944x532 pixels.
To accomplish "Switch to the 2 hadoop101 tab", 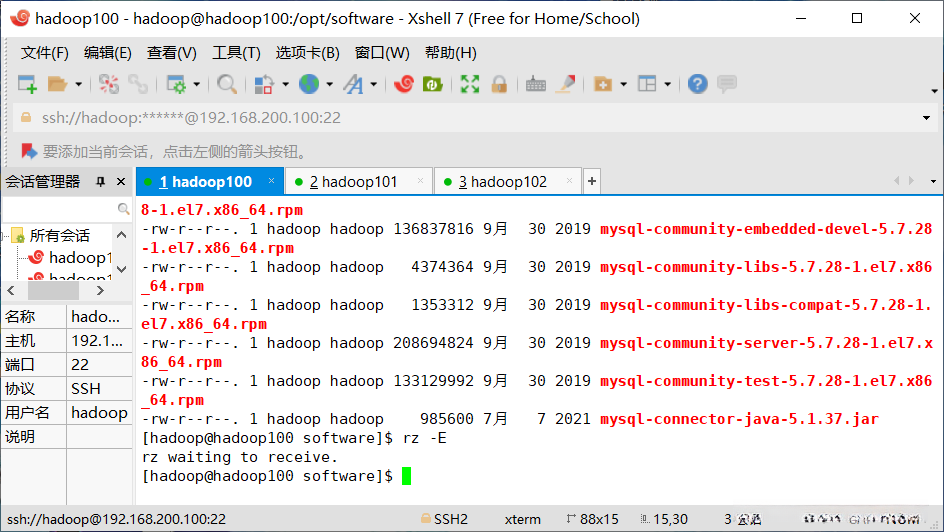I will click(x=359, y=182).
